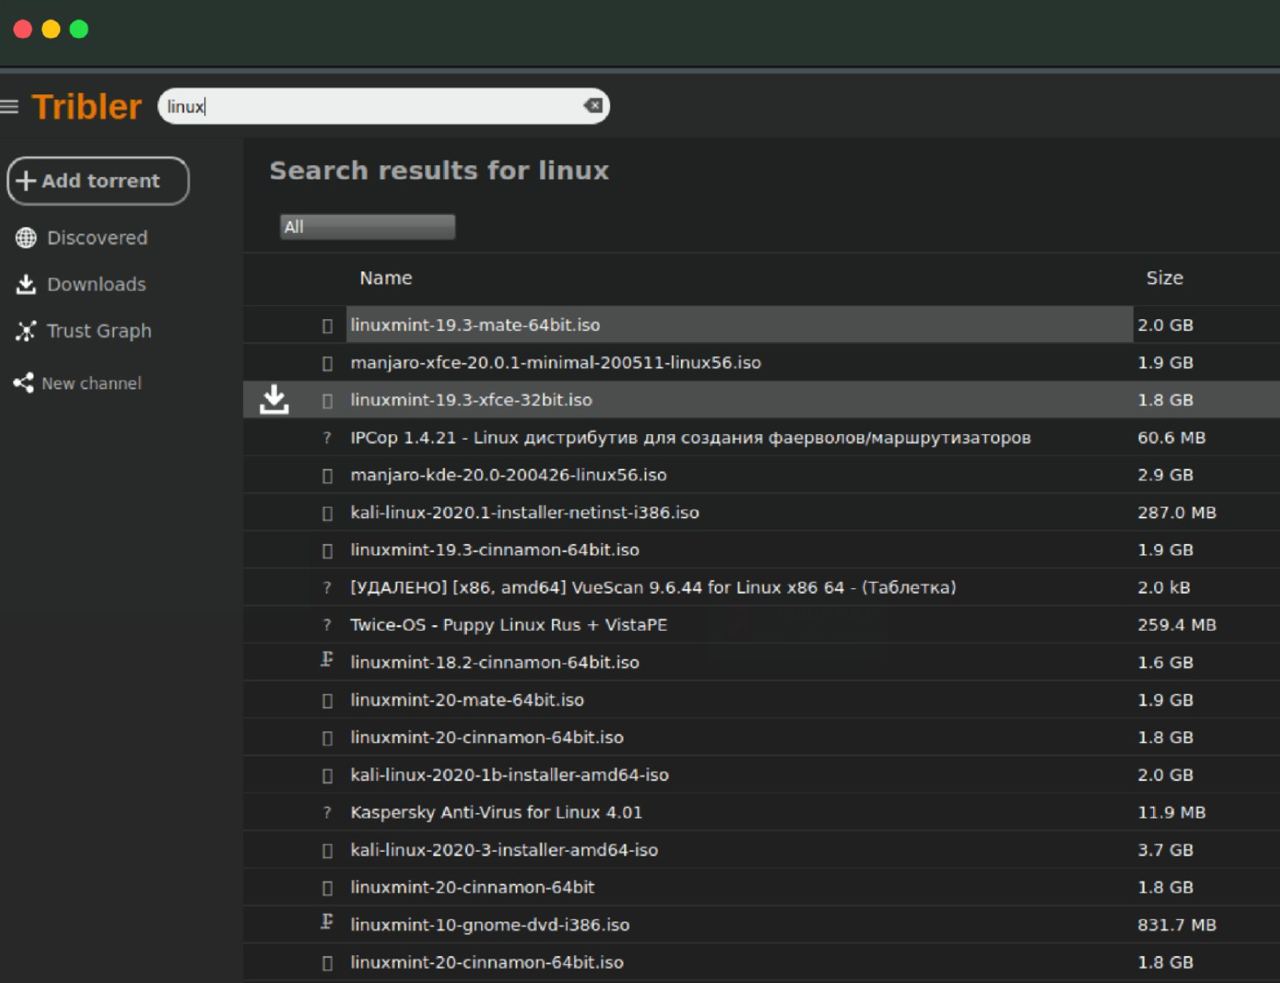Select manjaro-xfce-20.0.1-minimal-200511-linux56.iso result
The width and height of the screenshot is (1280, 983).
(x=555, y=362)
